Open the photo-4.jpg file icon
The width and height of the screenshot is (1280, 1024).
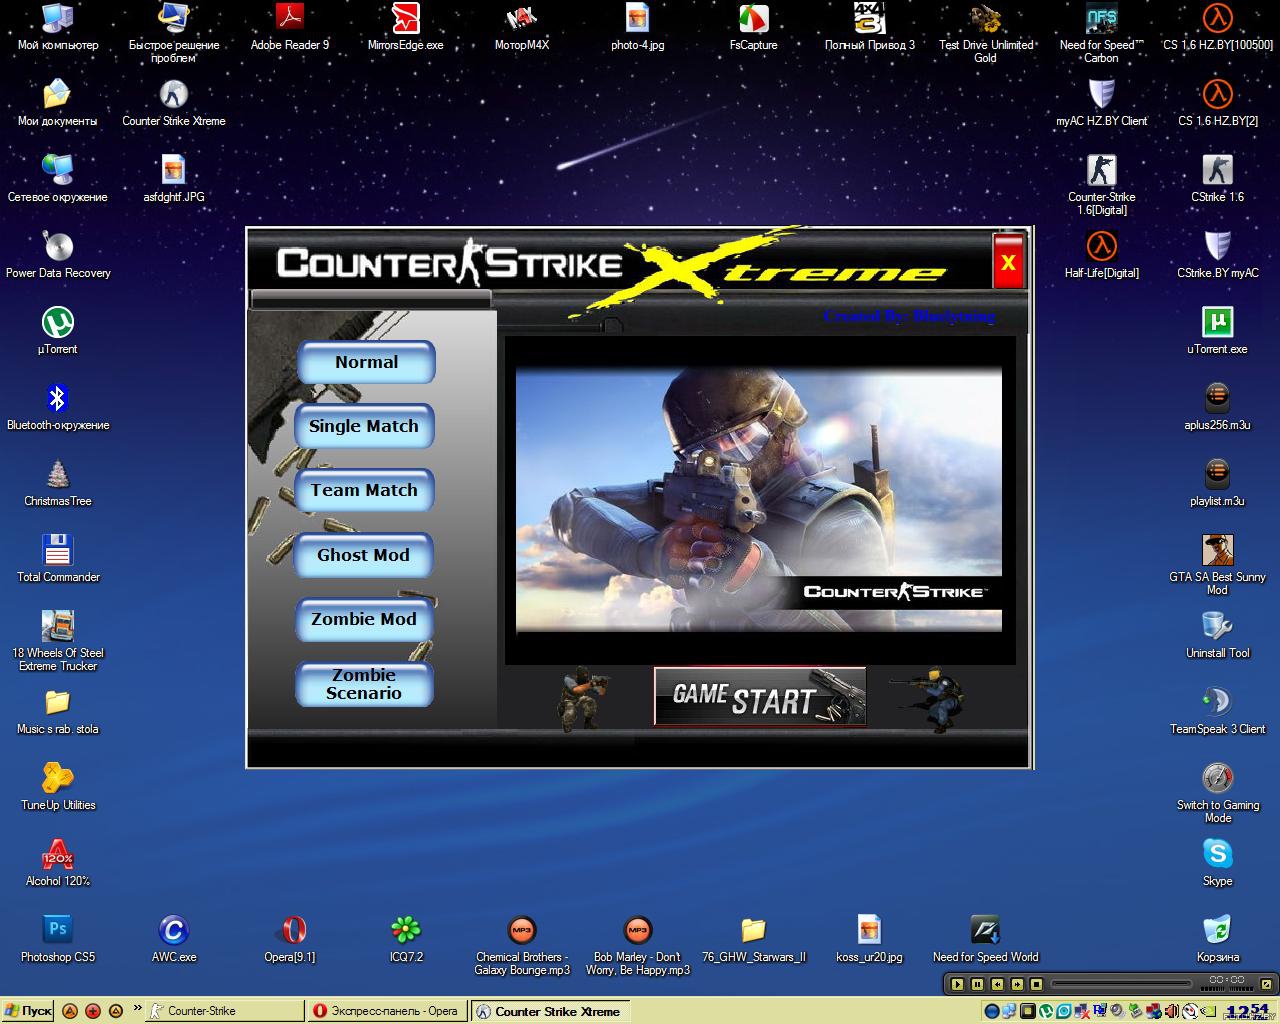[x=638, y=27]
